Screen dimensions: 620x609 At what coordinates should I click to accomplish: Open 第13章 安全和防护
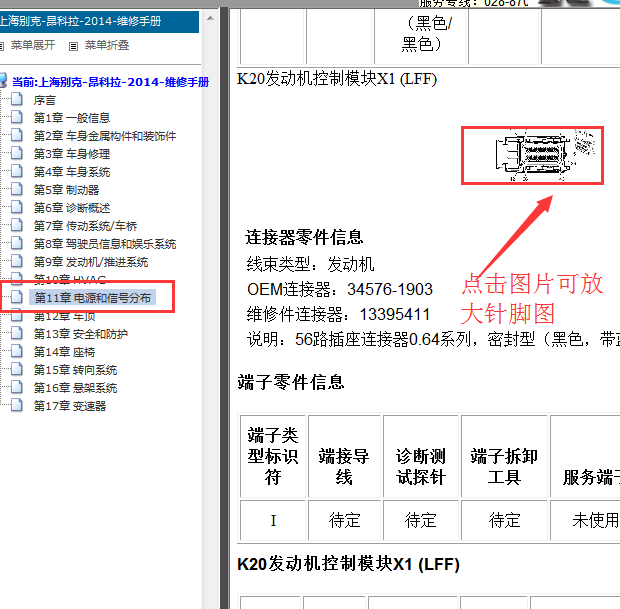click(81, 334)
